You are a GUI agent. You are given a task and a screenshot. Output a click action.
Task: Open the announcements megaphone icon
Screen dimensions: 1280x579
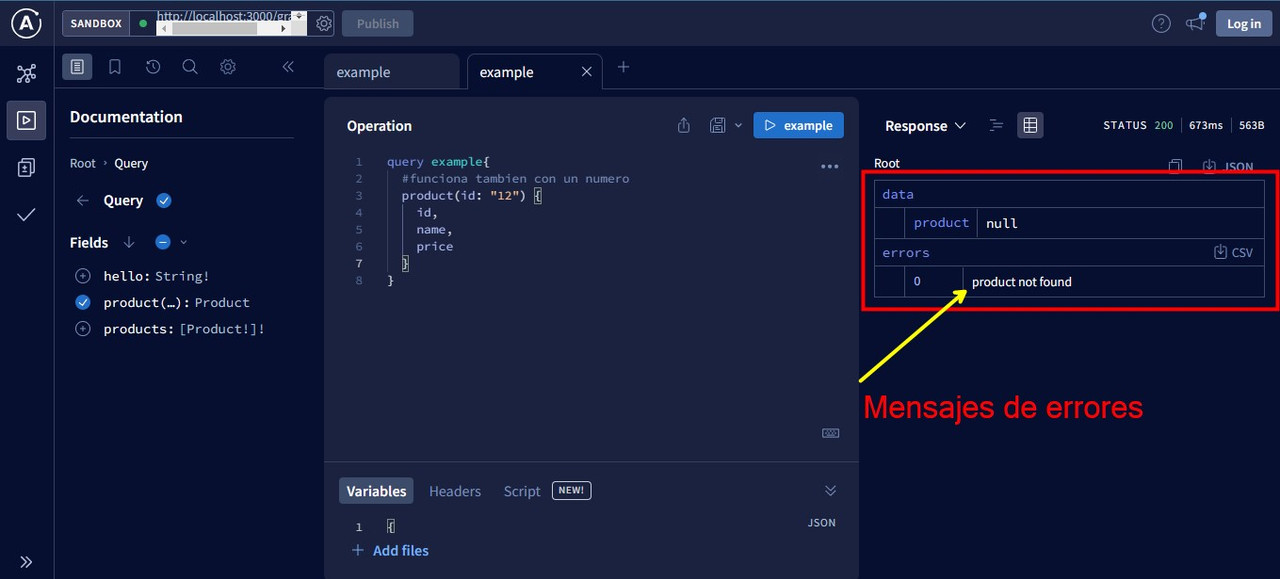[1195, 23]
